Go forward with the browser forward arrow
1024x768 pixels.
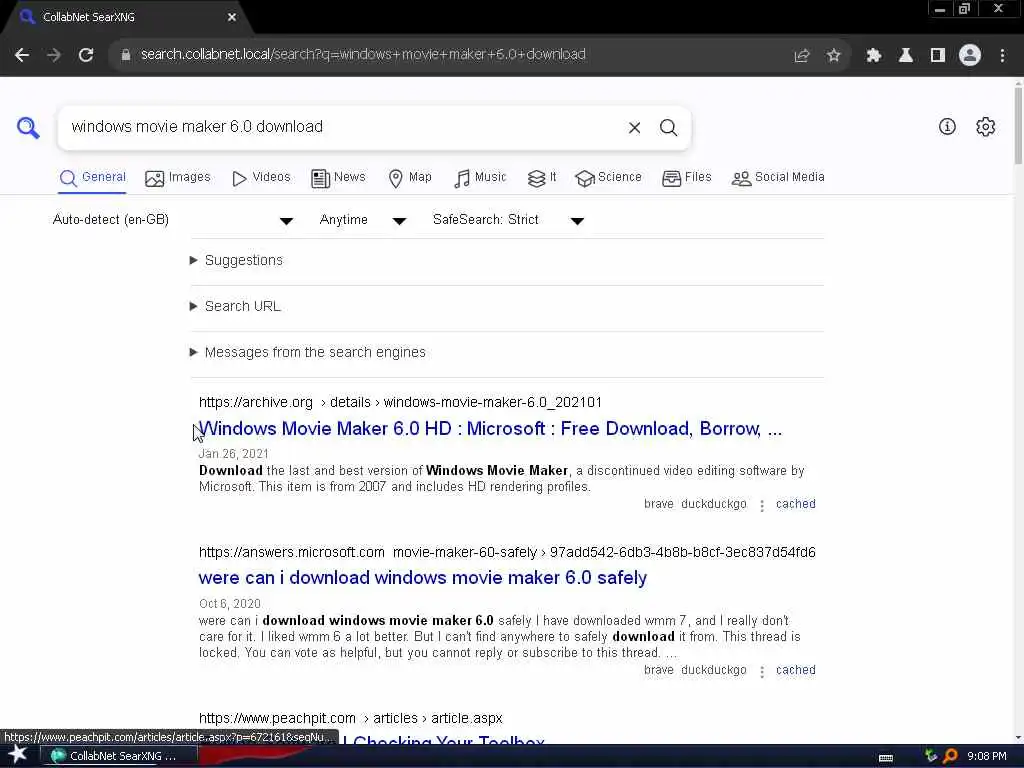tap(54, 55)
